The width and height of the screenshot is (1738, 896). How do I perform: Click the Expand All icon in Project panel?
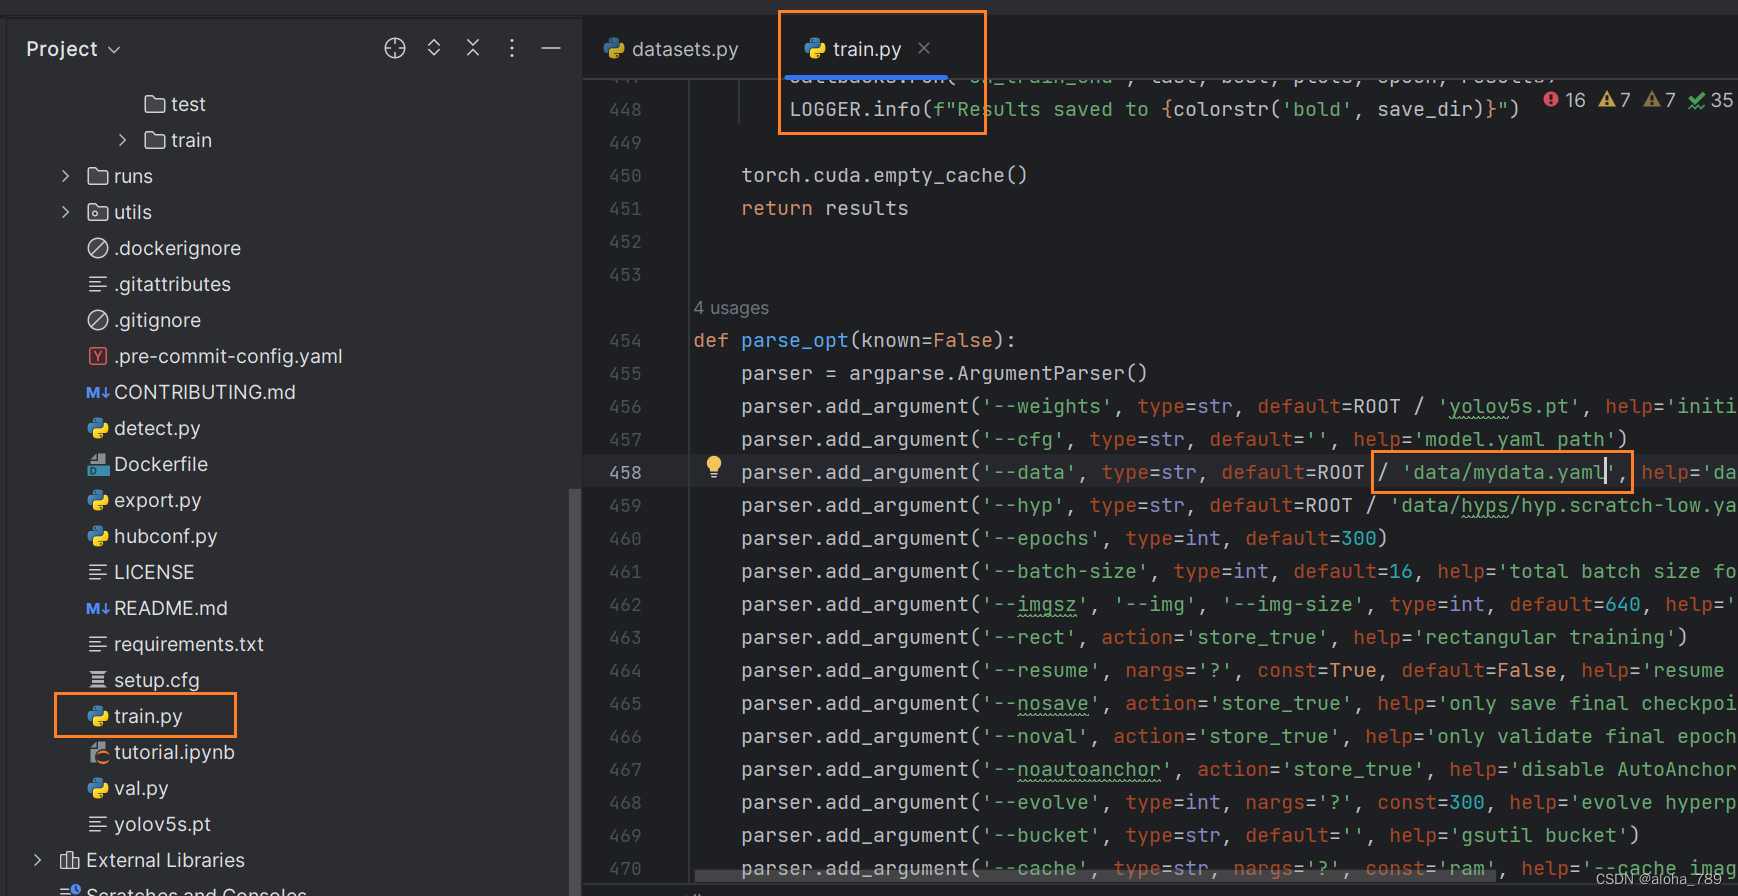[x=434, y=48]
